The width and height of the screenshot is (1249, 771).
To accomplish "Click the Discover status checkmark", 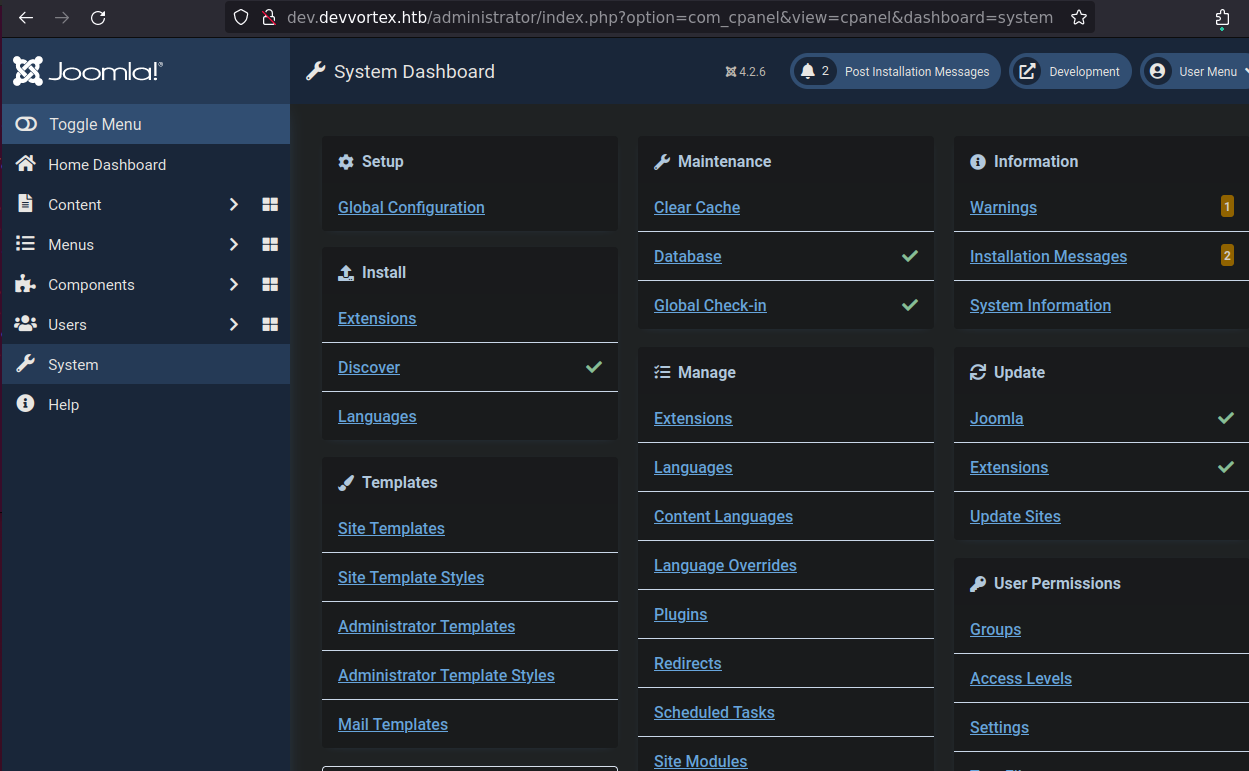I will [x=594, y=367].
